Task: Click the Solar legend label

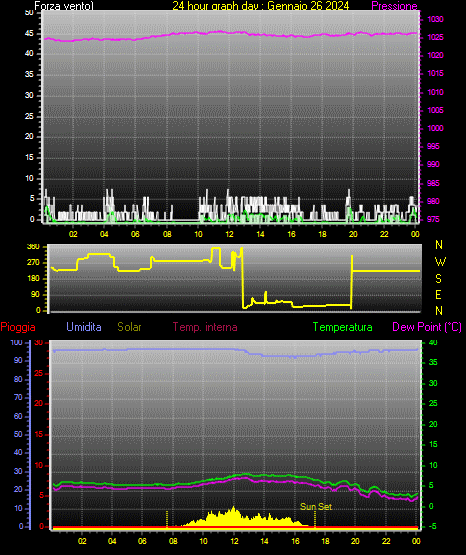Action: coord(129,327)
